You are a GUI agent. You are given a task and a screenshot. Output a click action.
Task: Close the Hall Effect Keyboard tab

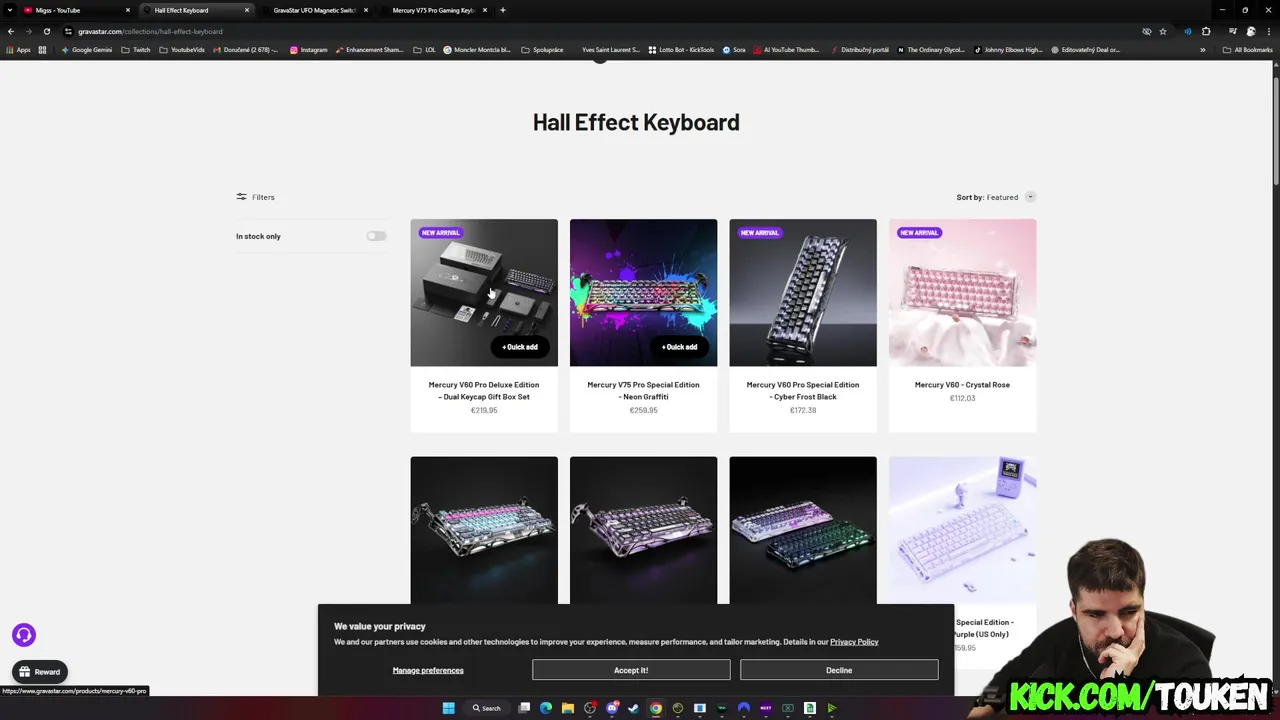[x=247, y=10]
